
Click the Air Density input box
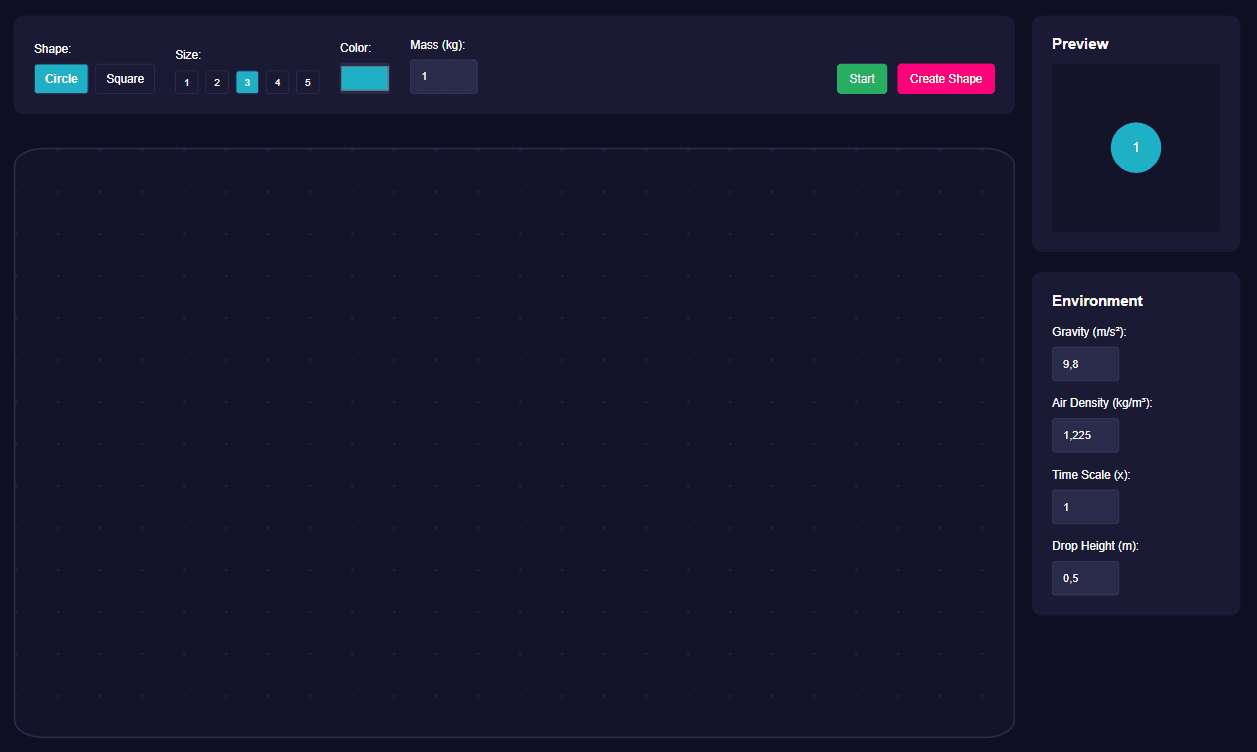pyautogui.click(x=1085, y=435)
